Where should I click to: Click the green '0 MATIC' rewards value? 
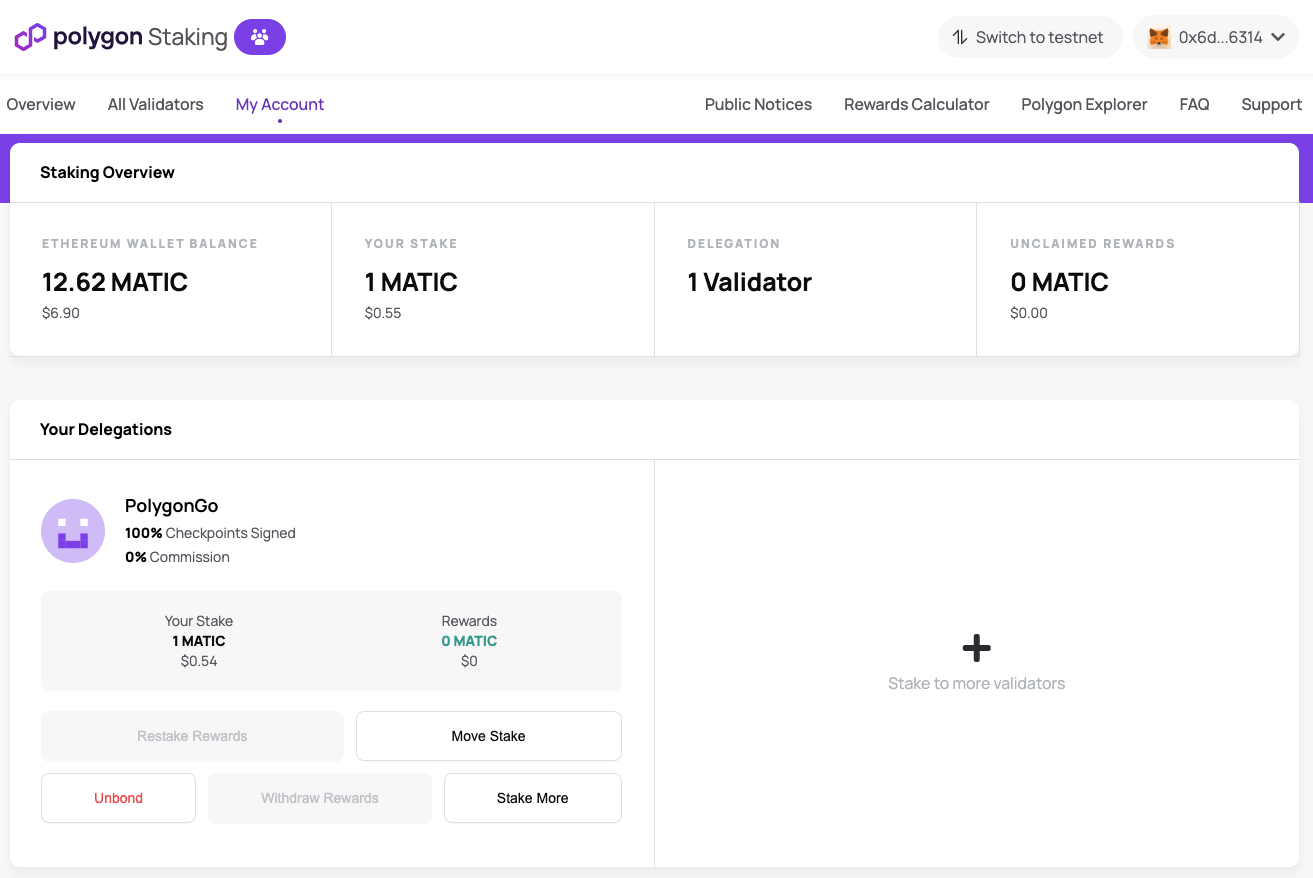pos(469,641)
